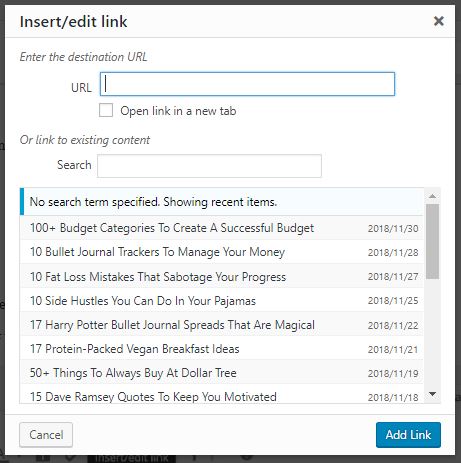Click the URL input field
This screenshot has width=461, height=463.
247,84
